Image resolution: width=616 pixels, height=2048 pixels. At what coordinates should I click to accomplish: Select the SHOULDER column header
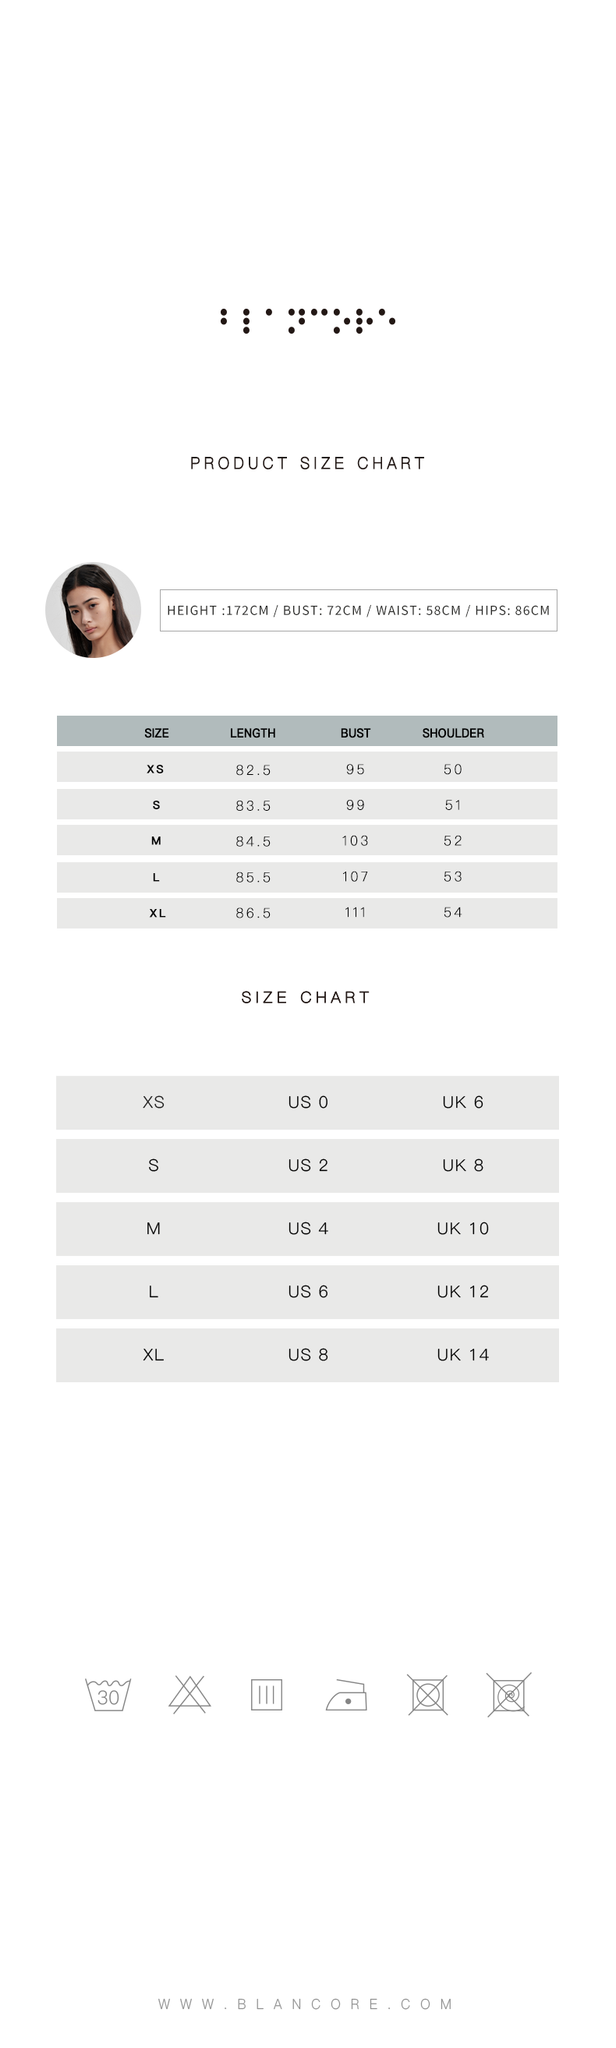tap(453, 733)
